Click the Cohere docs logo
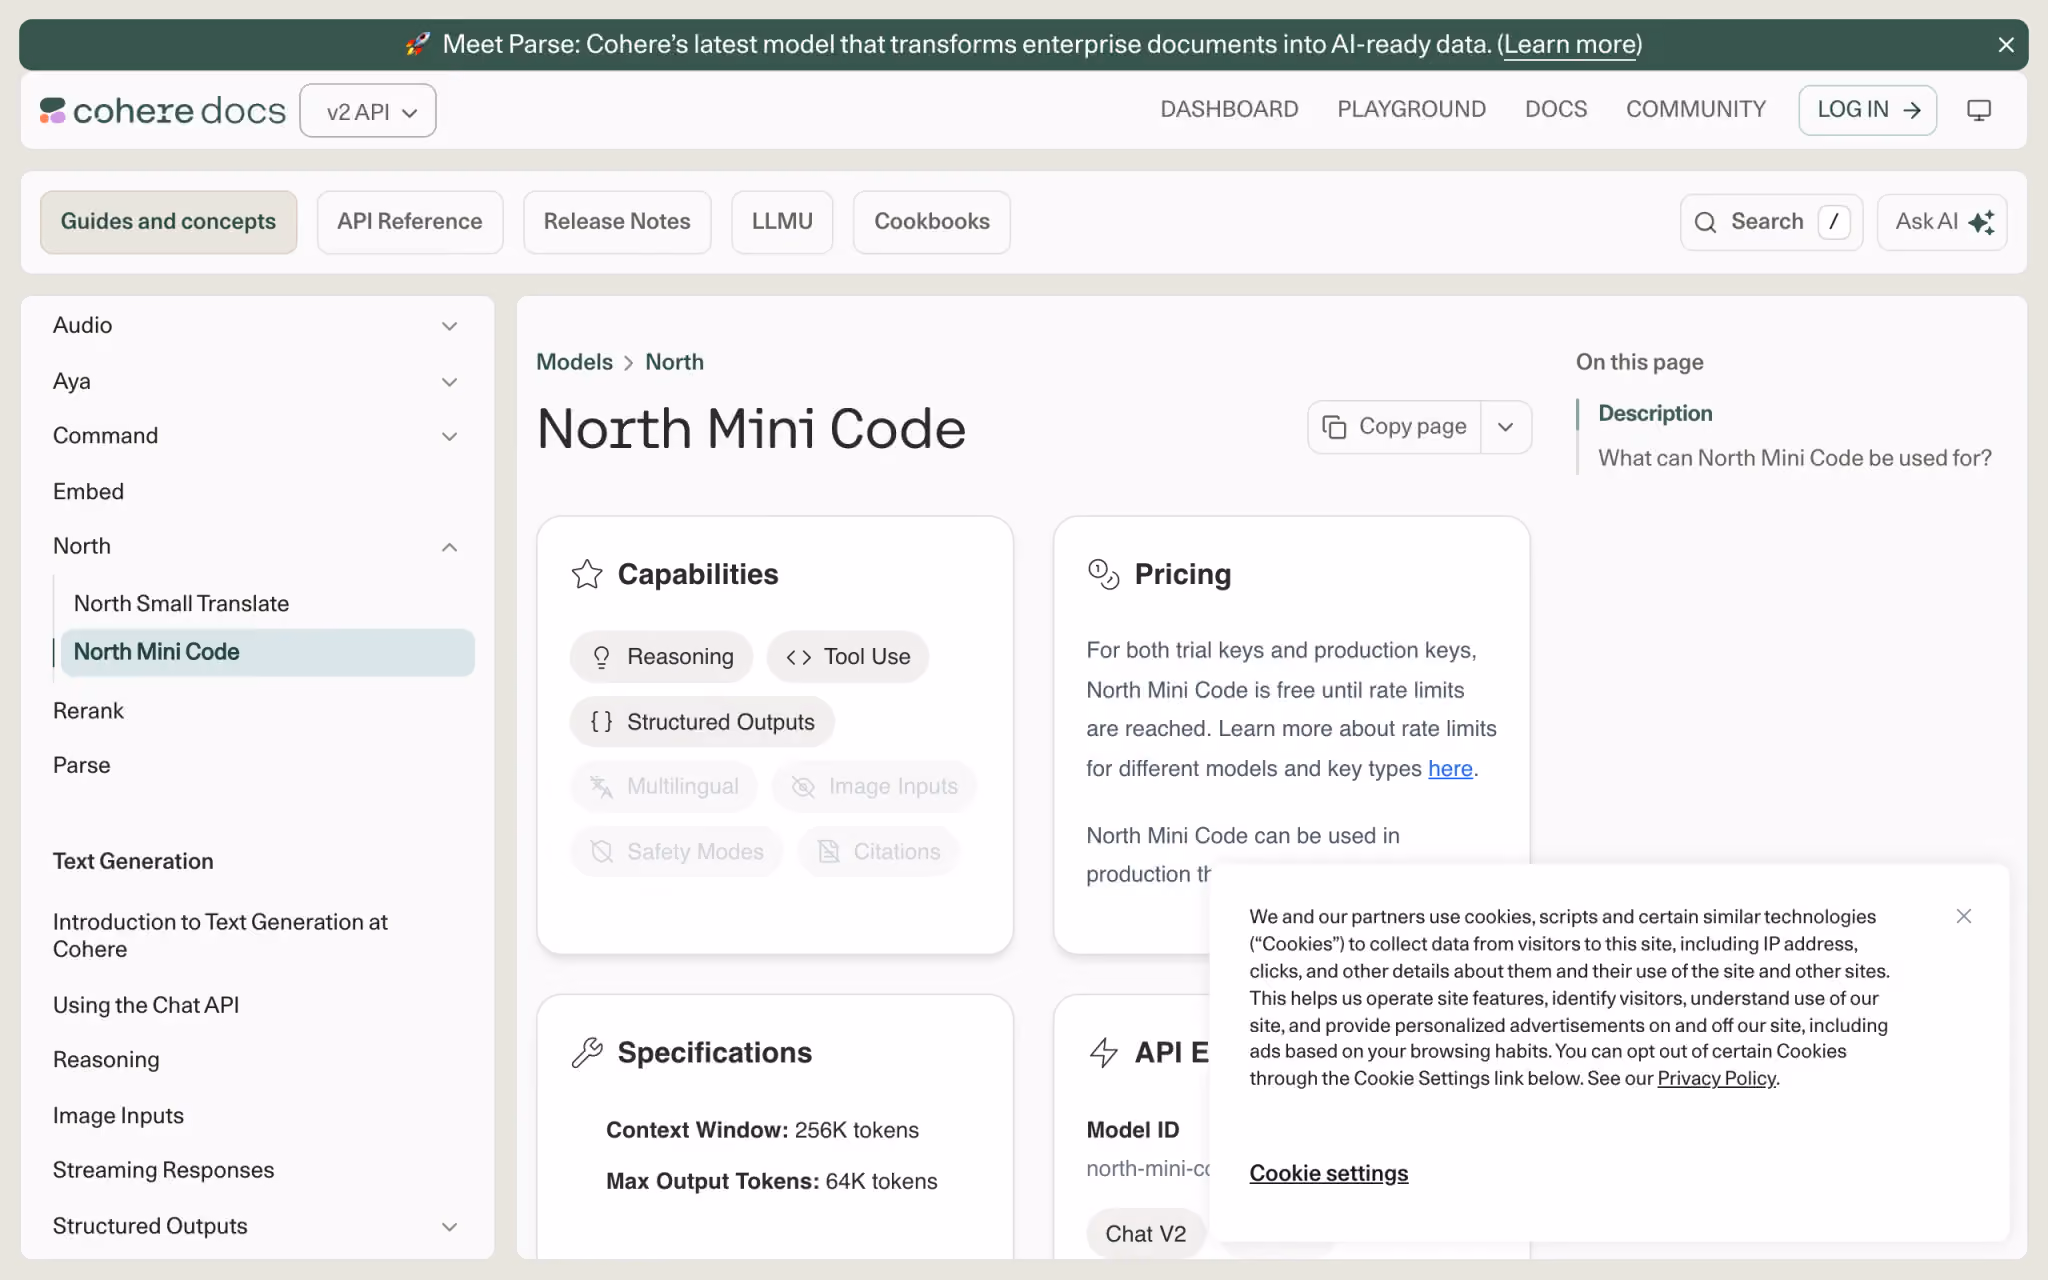 162,110
